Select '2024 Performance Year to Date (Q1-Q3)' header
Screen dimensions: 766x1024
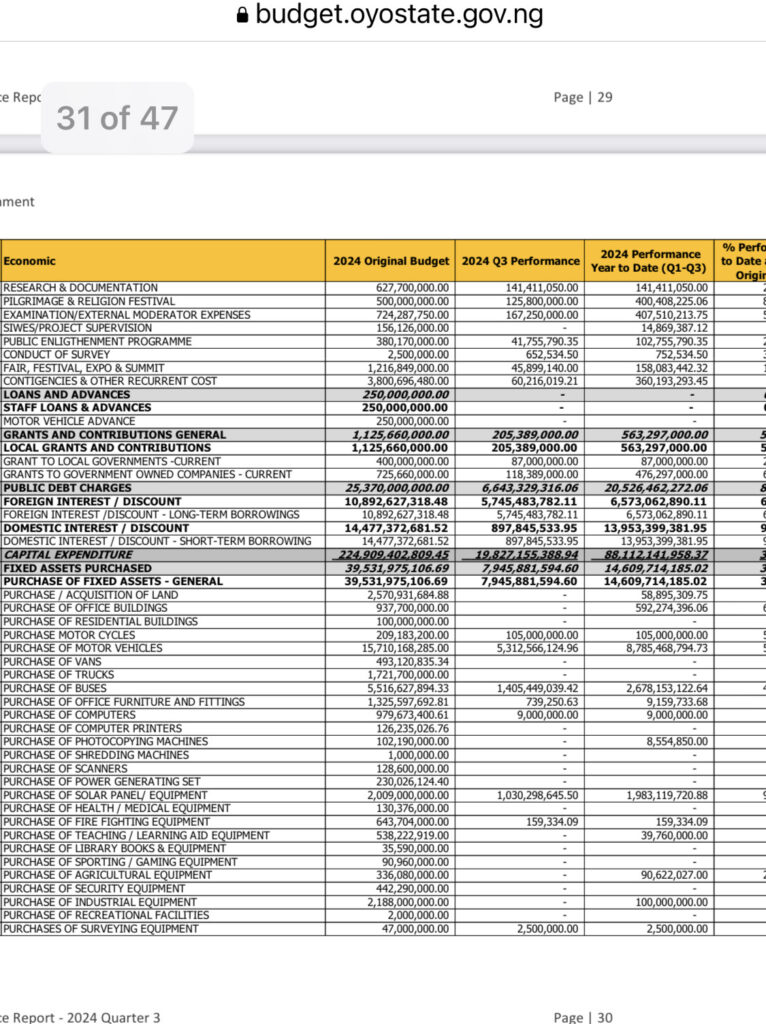point(650,261)
